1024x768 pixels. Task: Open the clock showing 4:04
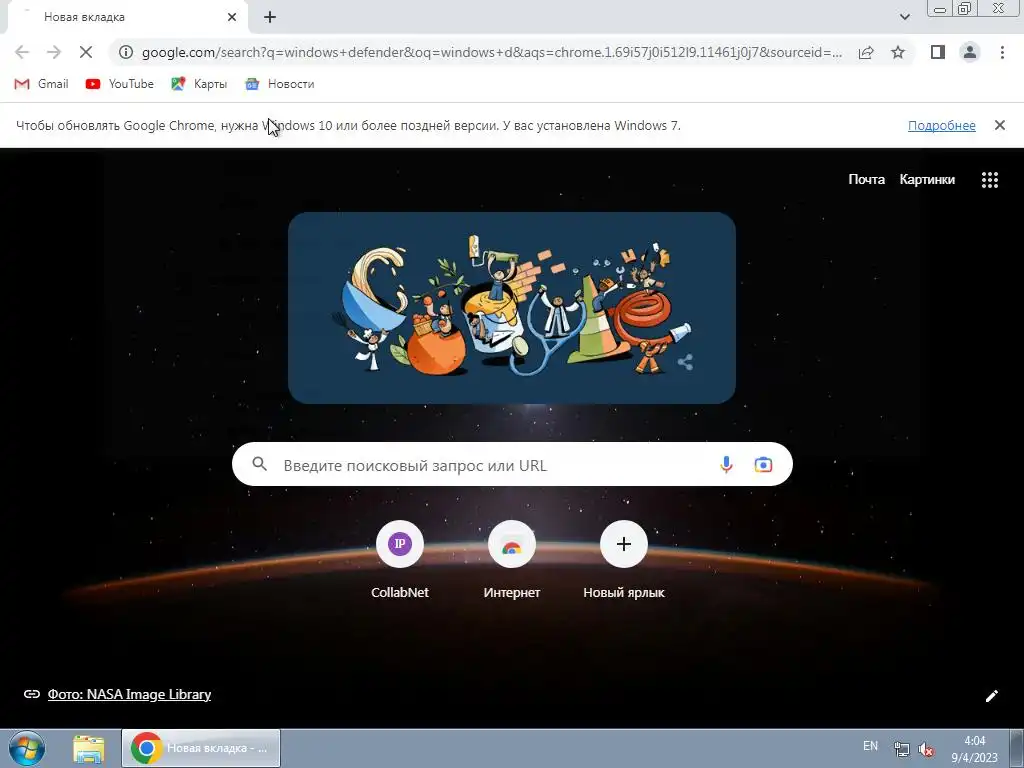(x=974, y=748)
